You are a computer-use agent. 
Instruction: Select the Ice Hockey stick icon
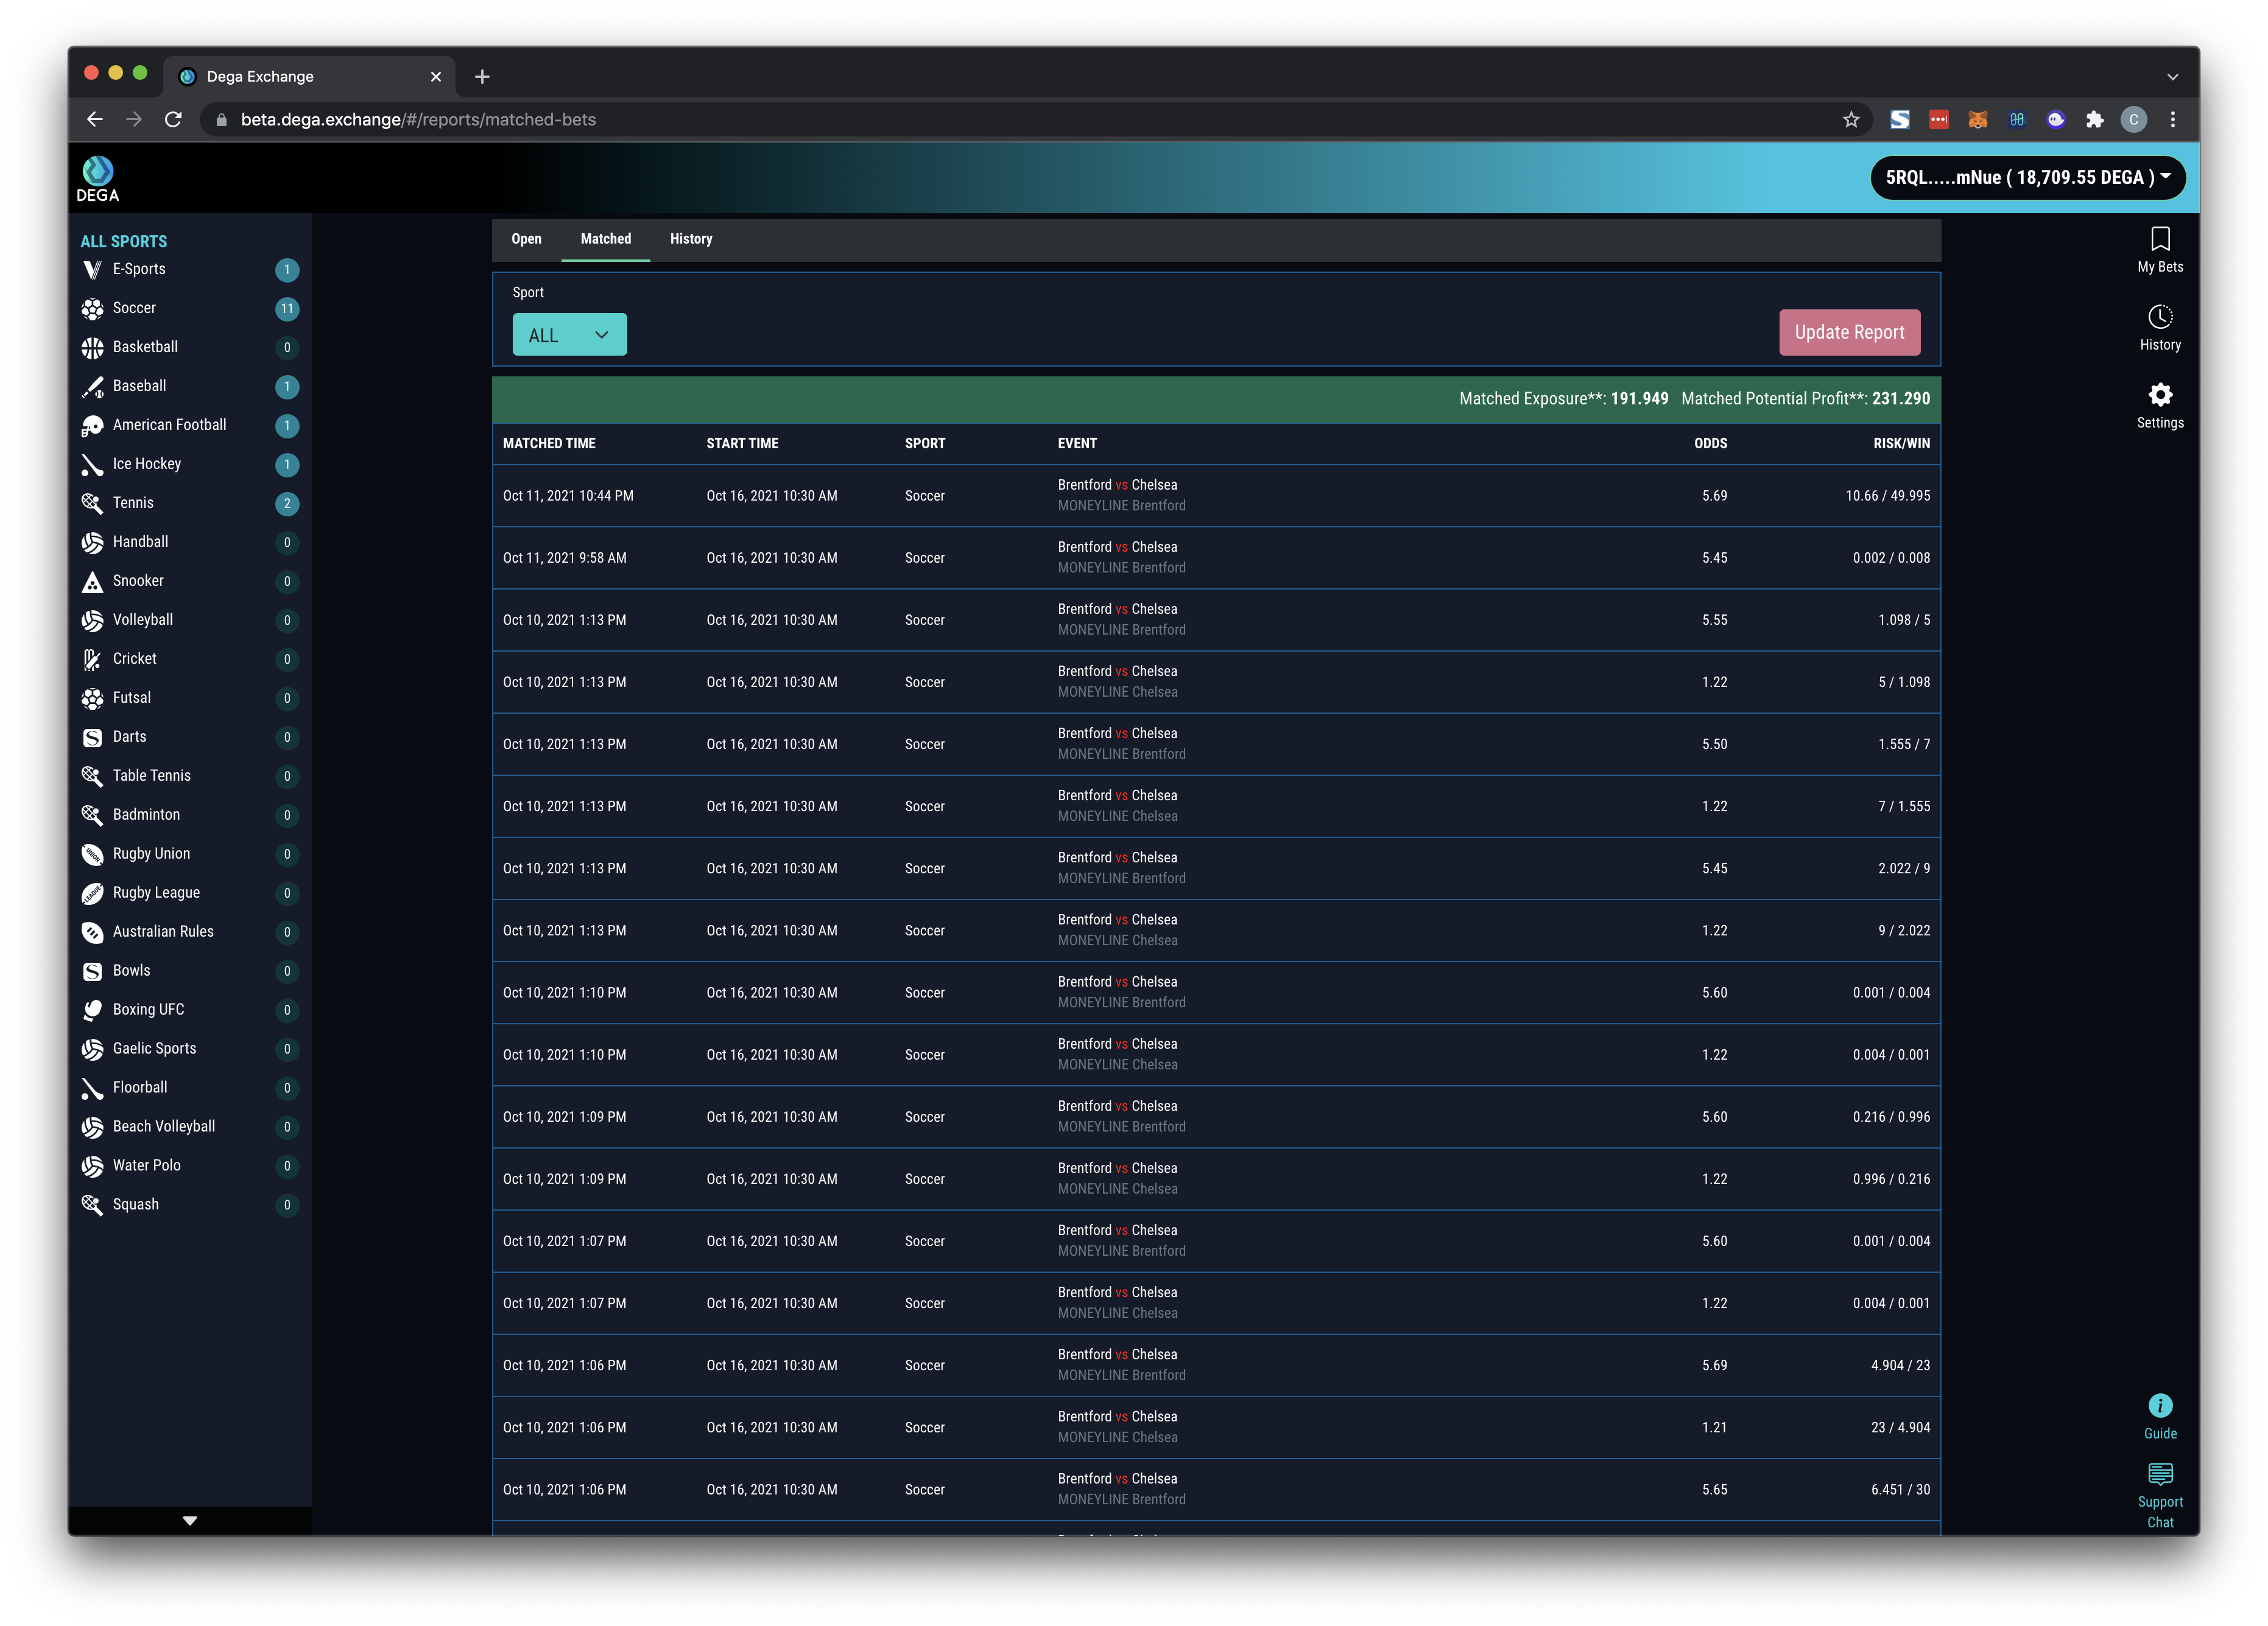click(x=92, y=465)
